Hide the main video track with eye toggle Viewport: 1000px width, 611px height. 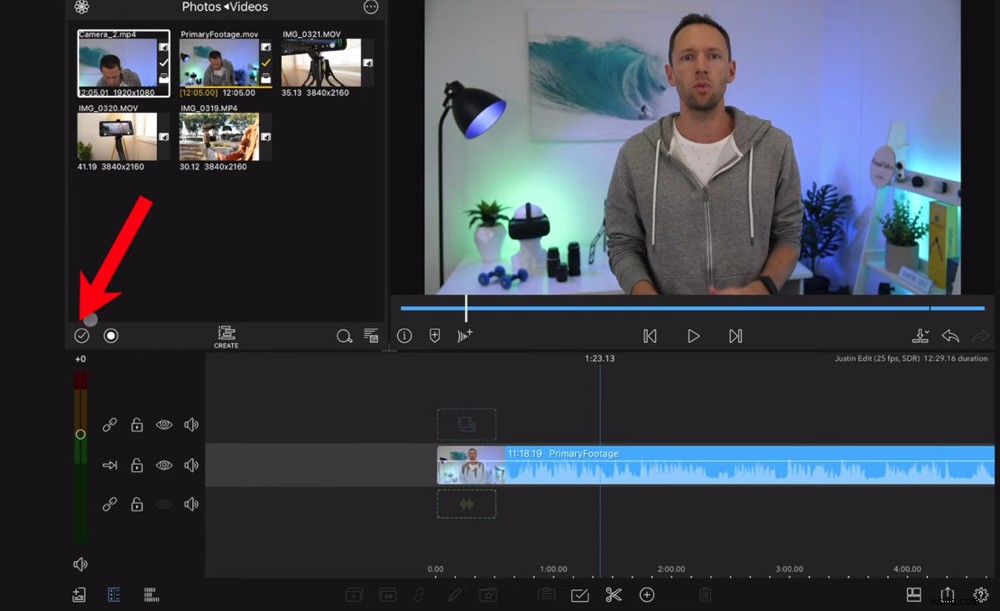point(164,464)
